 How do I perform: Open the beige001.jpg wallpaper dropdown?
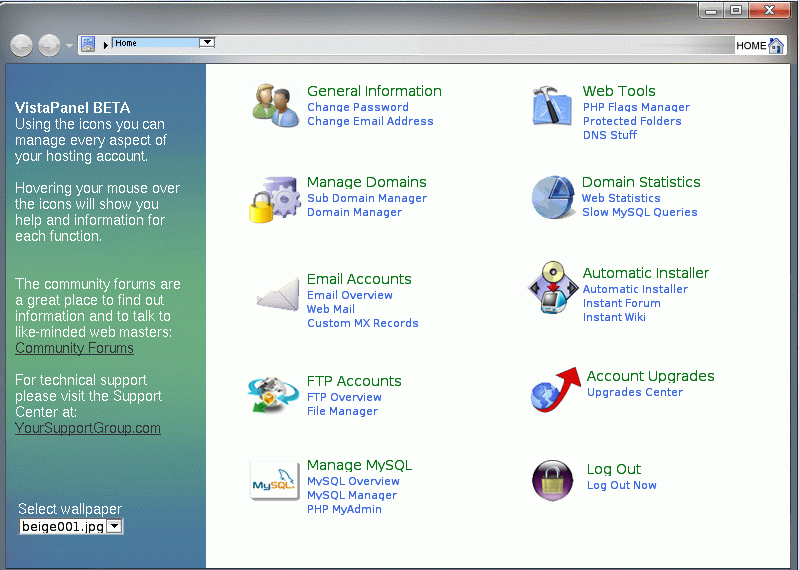point(115,526)
